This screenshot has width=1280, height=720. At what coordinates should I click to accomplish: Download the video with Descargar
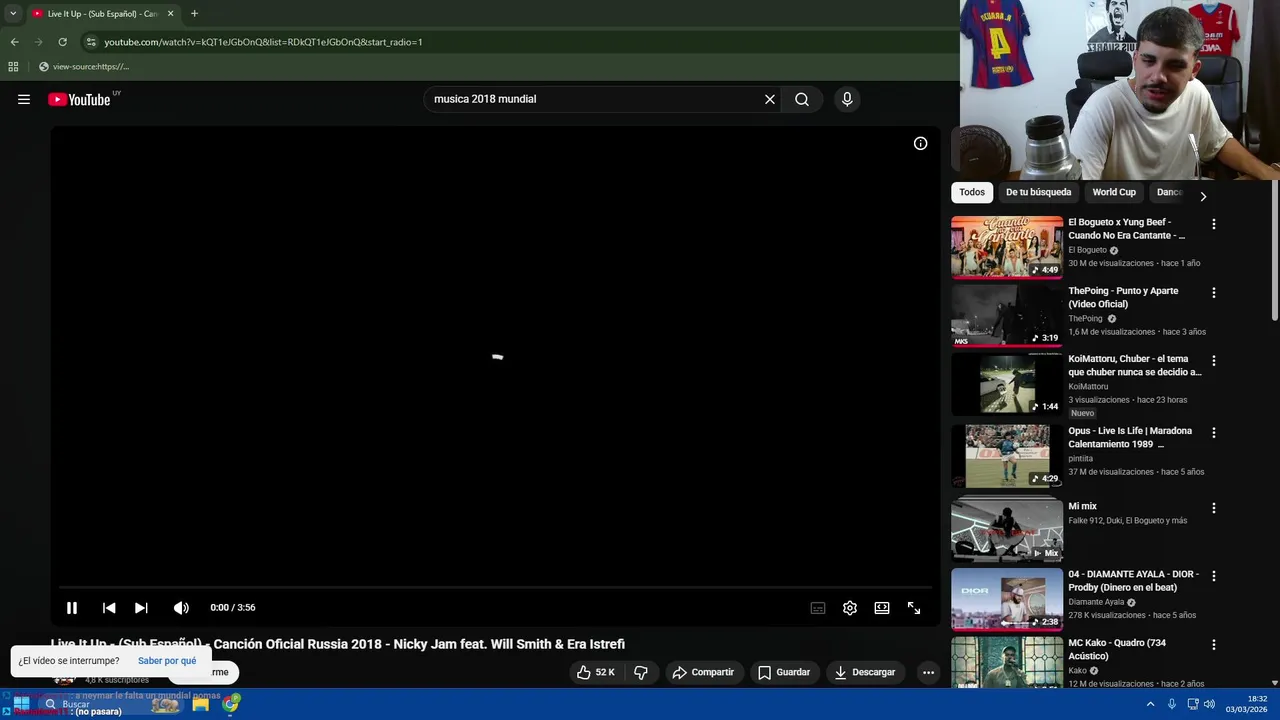point(865,672)
